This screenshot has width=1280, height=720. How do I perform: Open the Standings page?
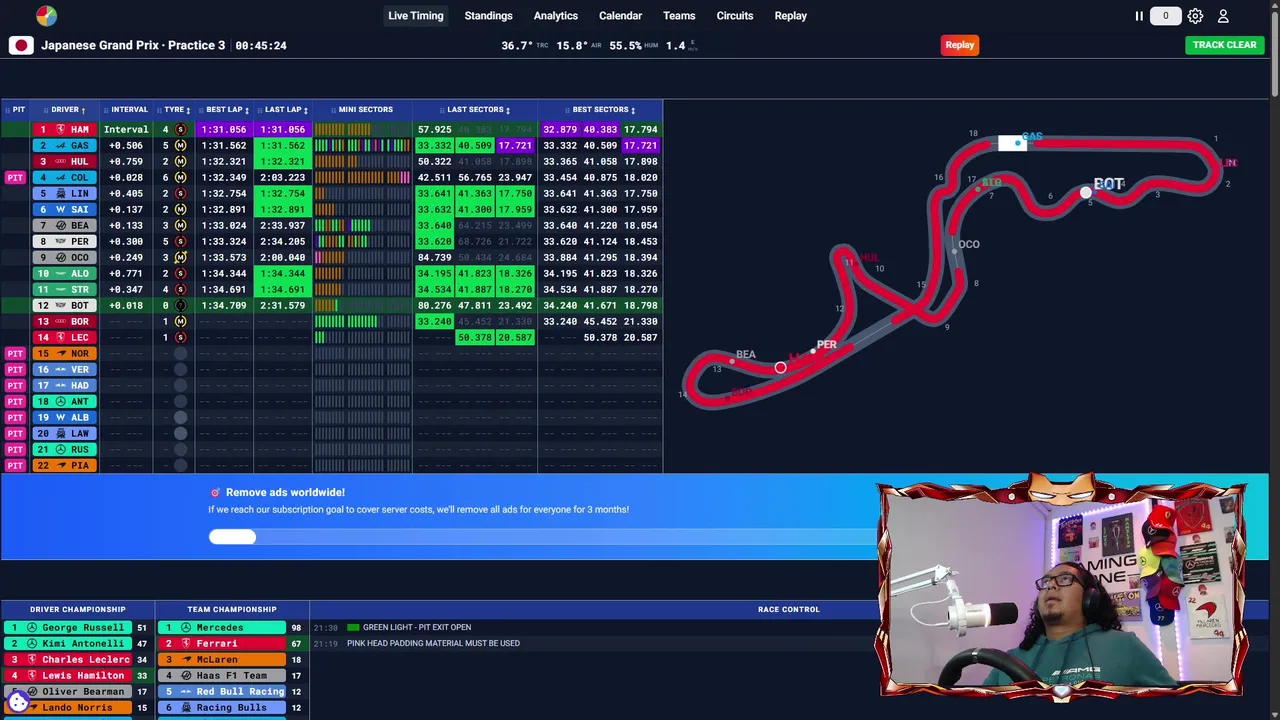(488, 16)
